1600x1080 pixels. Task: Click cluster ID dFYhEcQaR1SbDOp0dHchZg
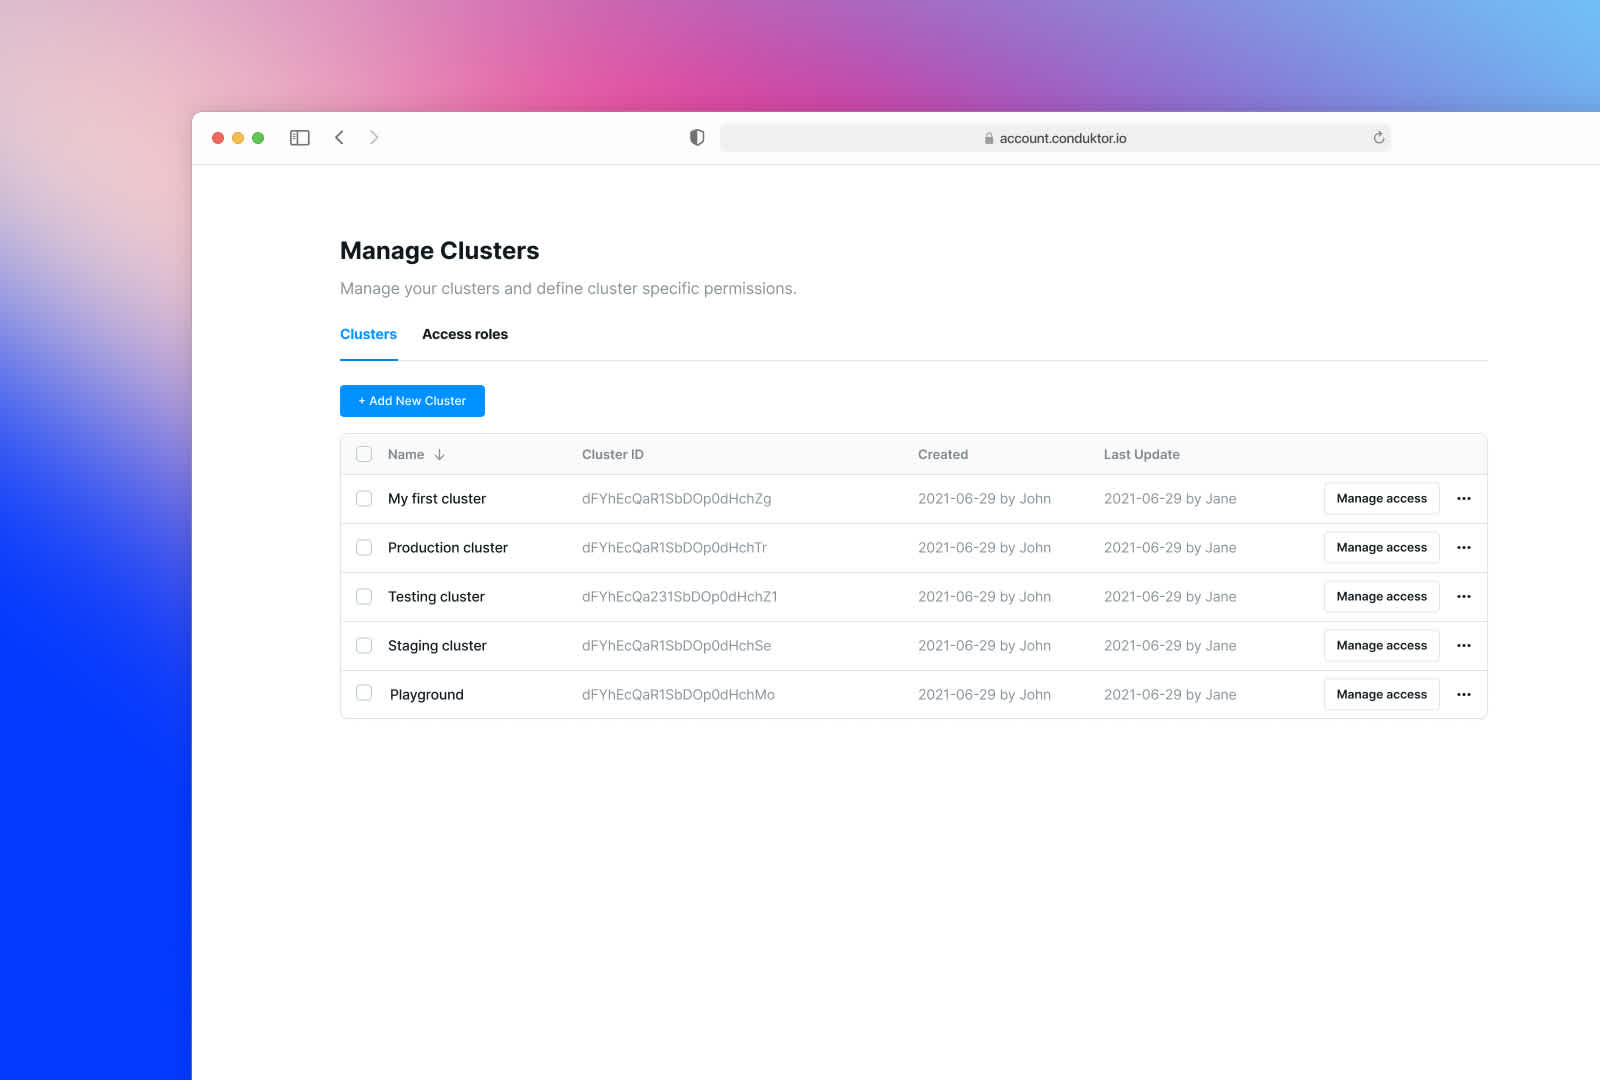point(677,499)
